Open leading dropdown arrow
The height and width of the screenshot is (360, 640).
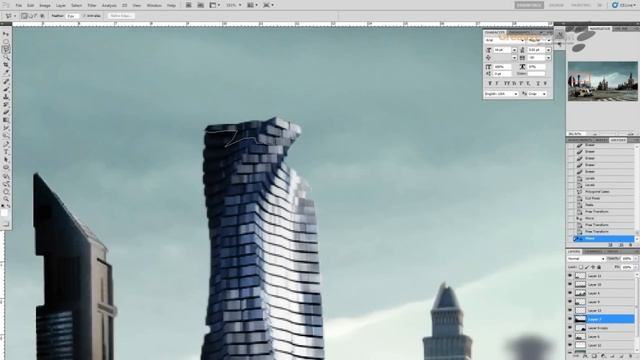[x=548, y=50]
